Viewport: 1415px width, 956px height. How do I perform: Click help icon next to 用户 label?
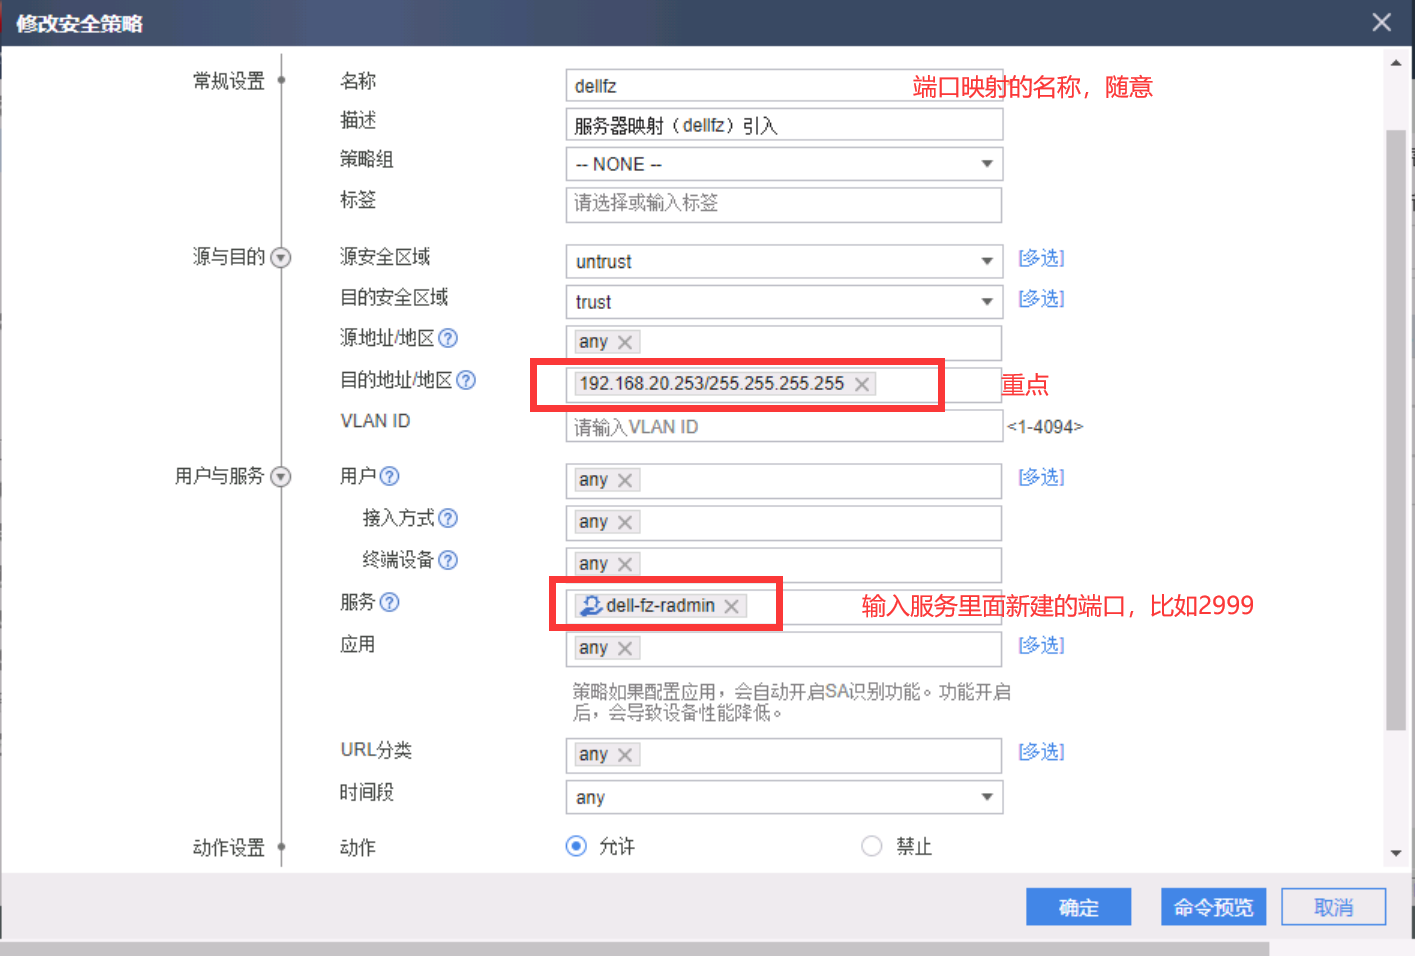pos(390,476)
